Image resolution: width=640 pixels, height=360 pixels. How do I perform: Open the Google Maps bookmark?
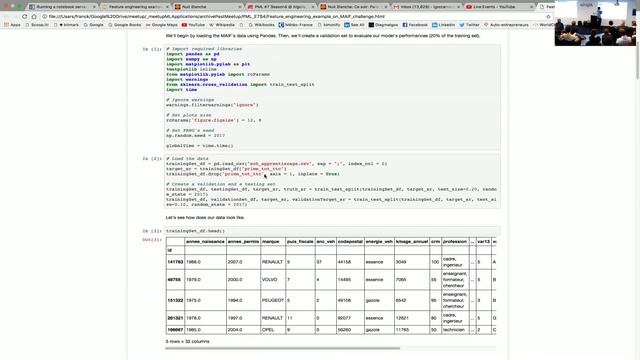(162, 25)
